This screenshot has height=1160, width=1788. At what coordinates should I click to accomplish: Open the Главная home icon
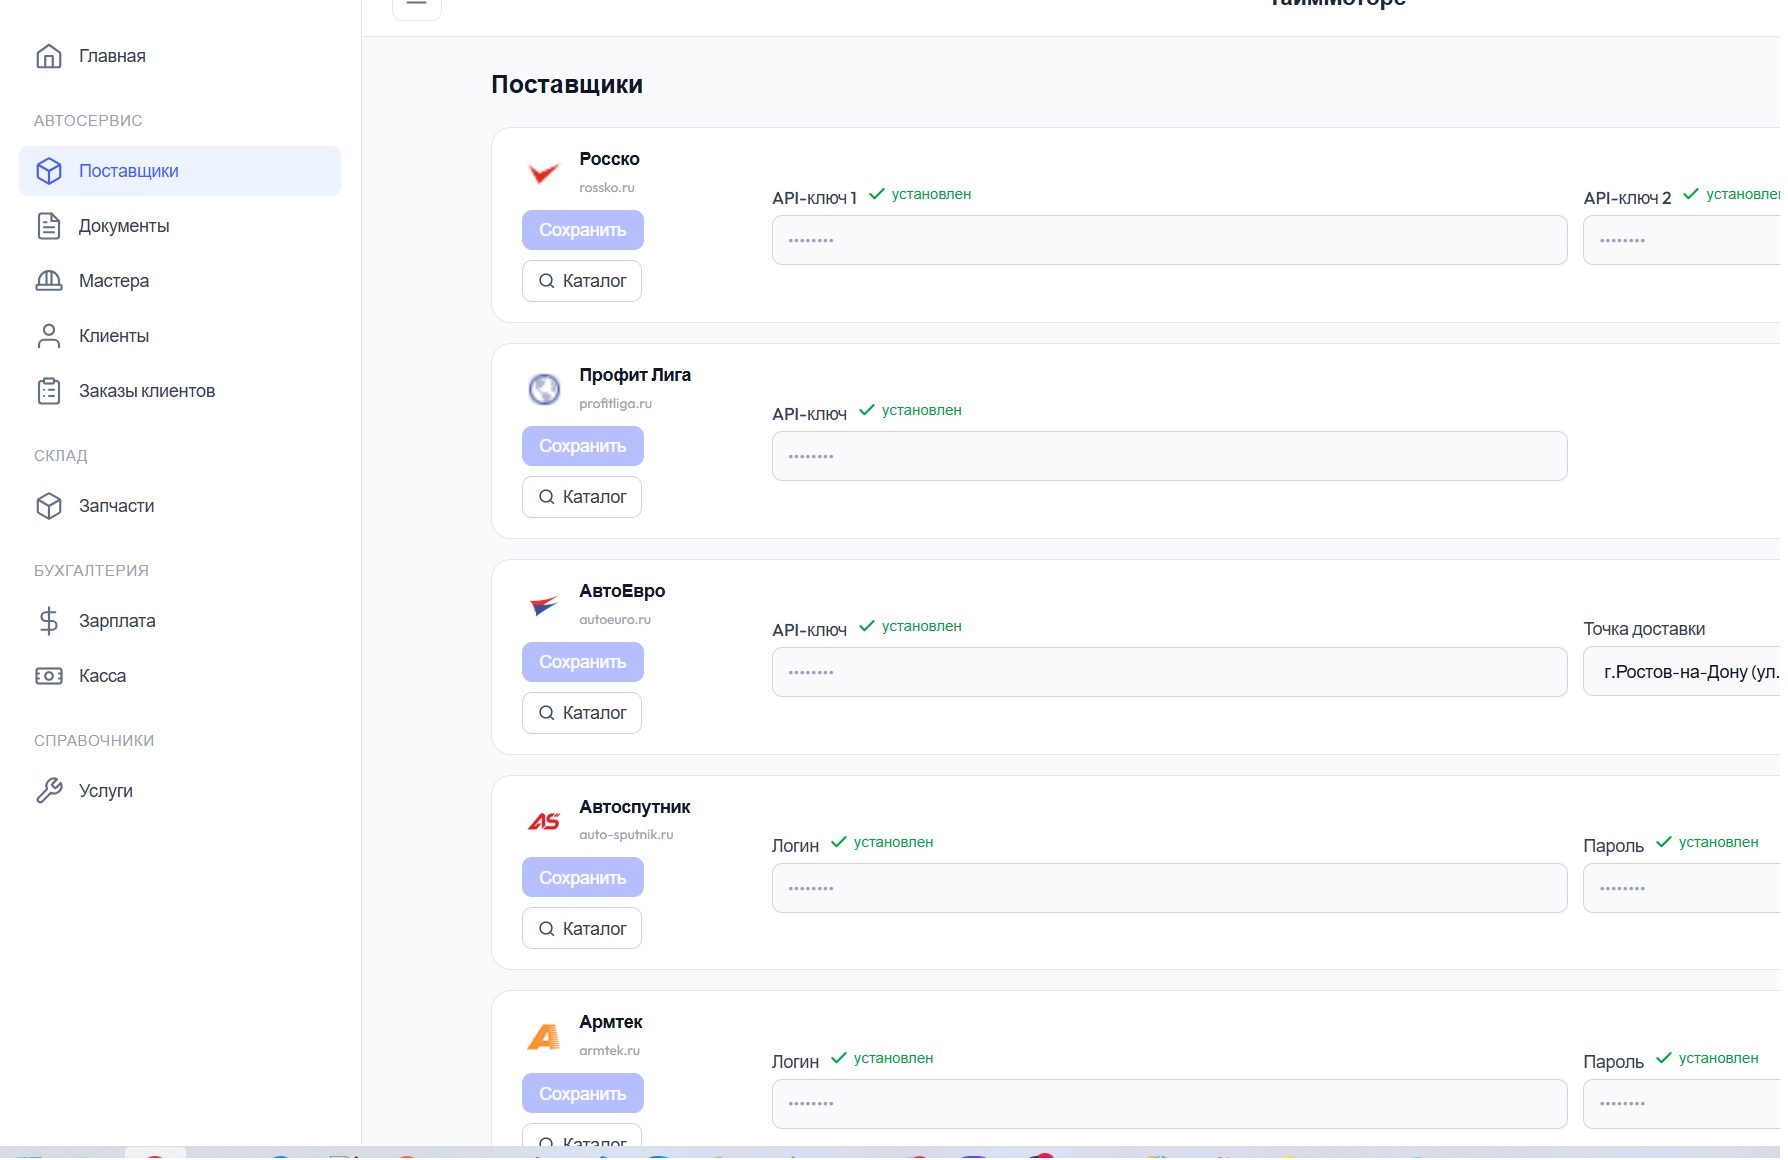click(x=49, y=56)
